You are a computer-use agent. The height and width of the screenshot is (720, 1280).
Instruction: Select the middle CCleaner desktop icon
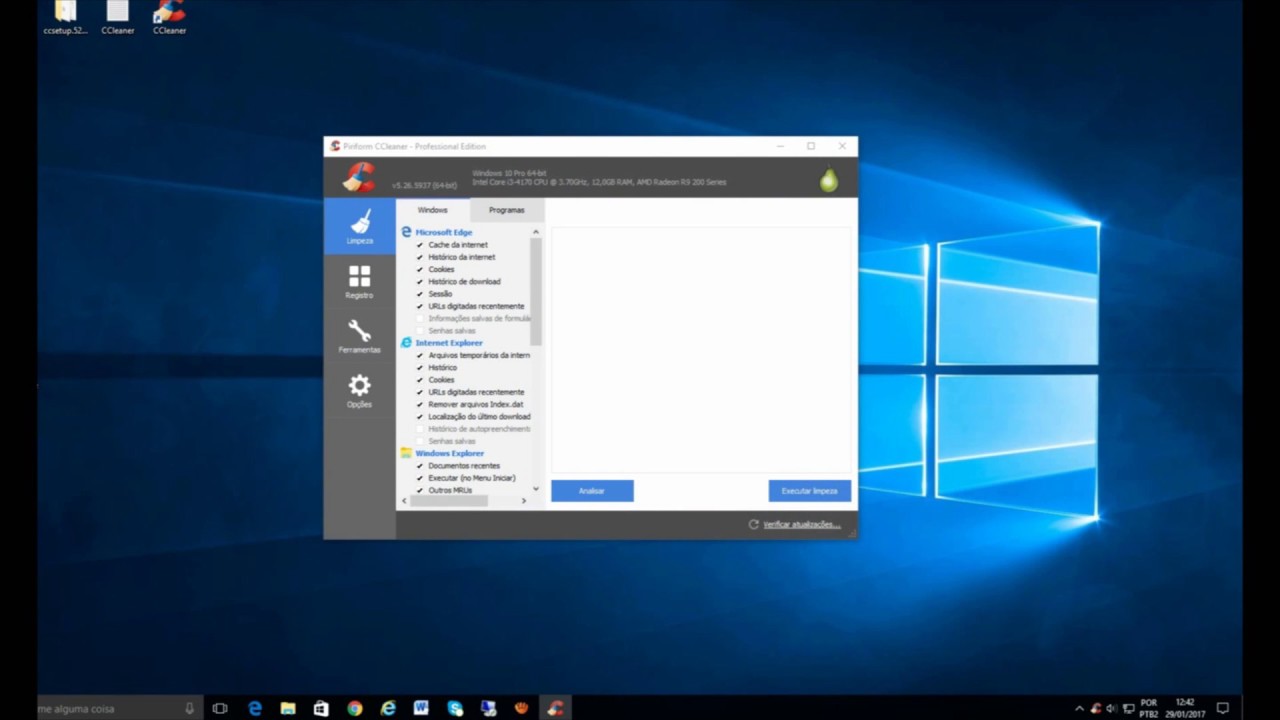click(x=117, y=18)
